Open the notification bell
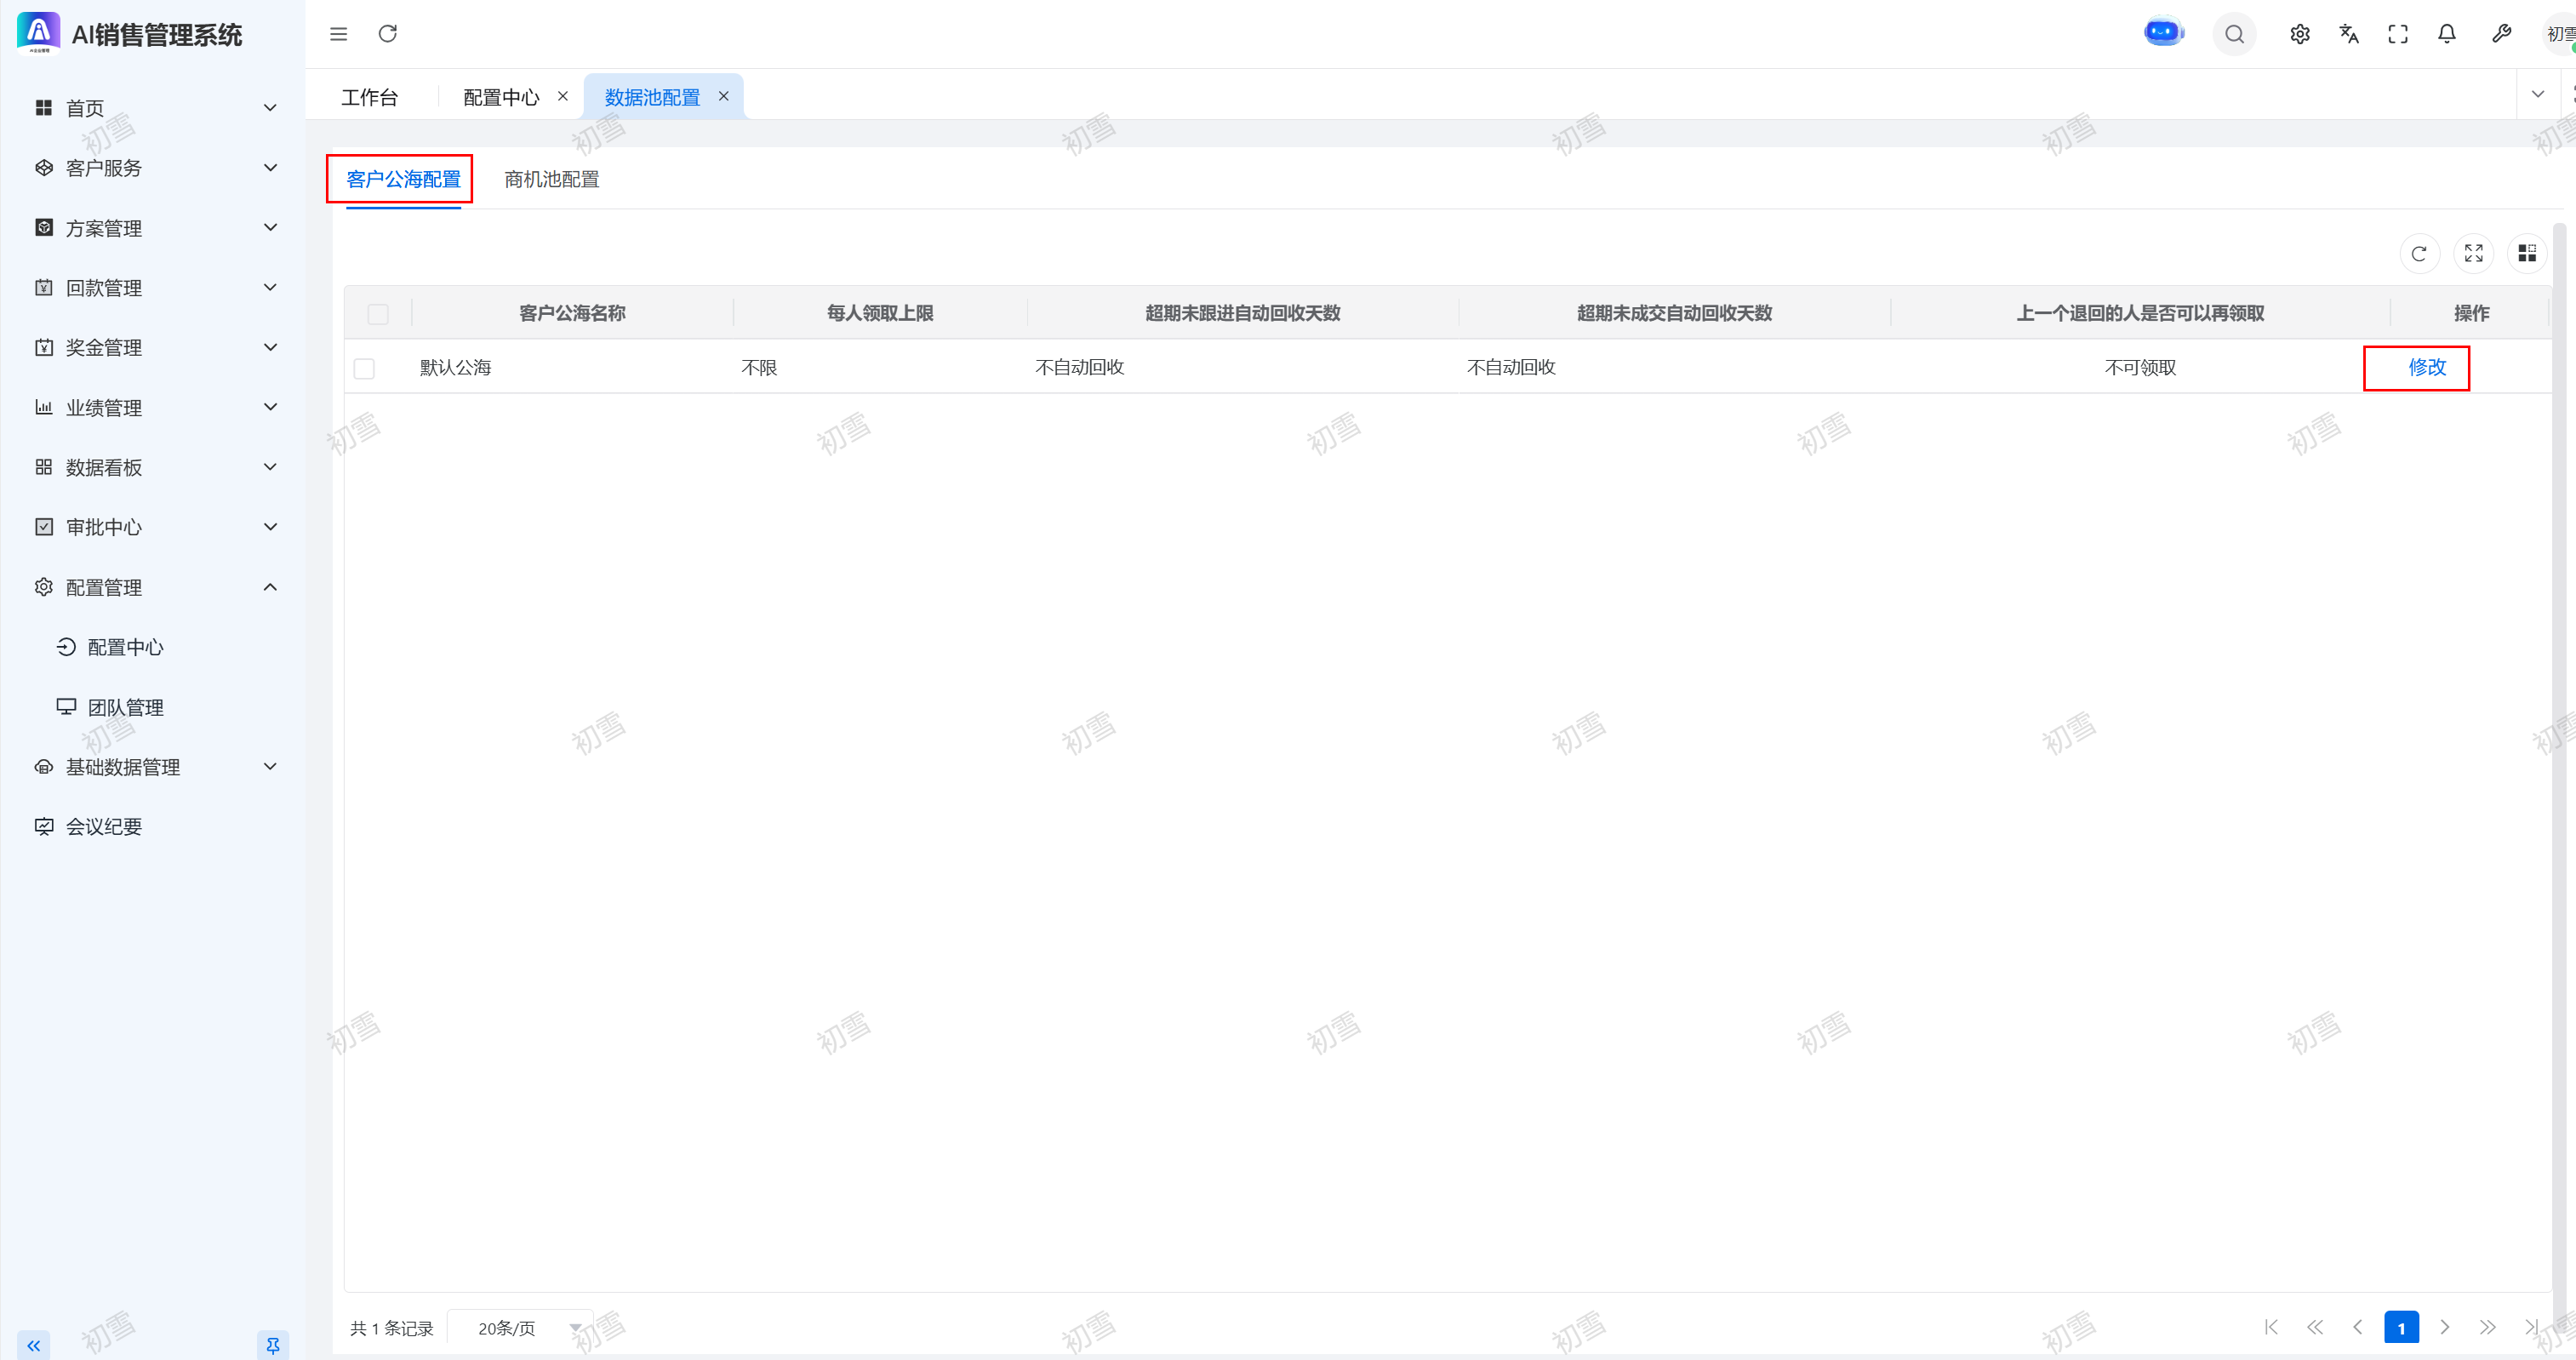 pyautogui.click(x=2447, y=35)
